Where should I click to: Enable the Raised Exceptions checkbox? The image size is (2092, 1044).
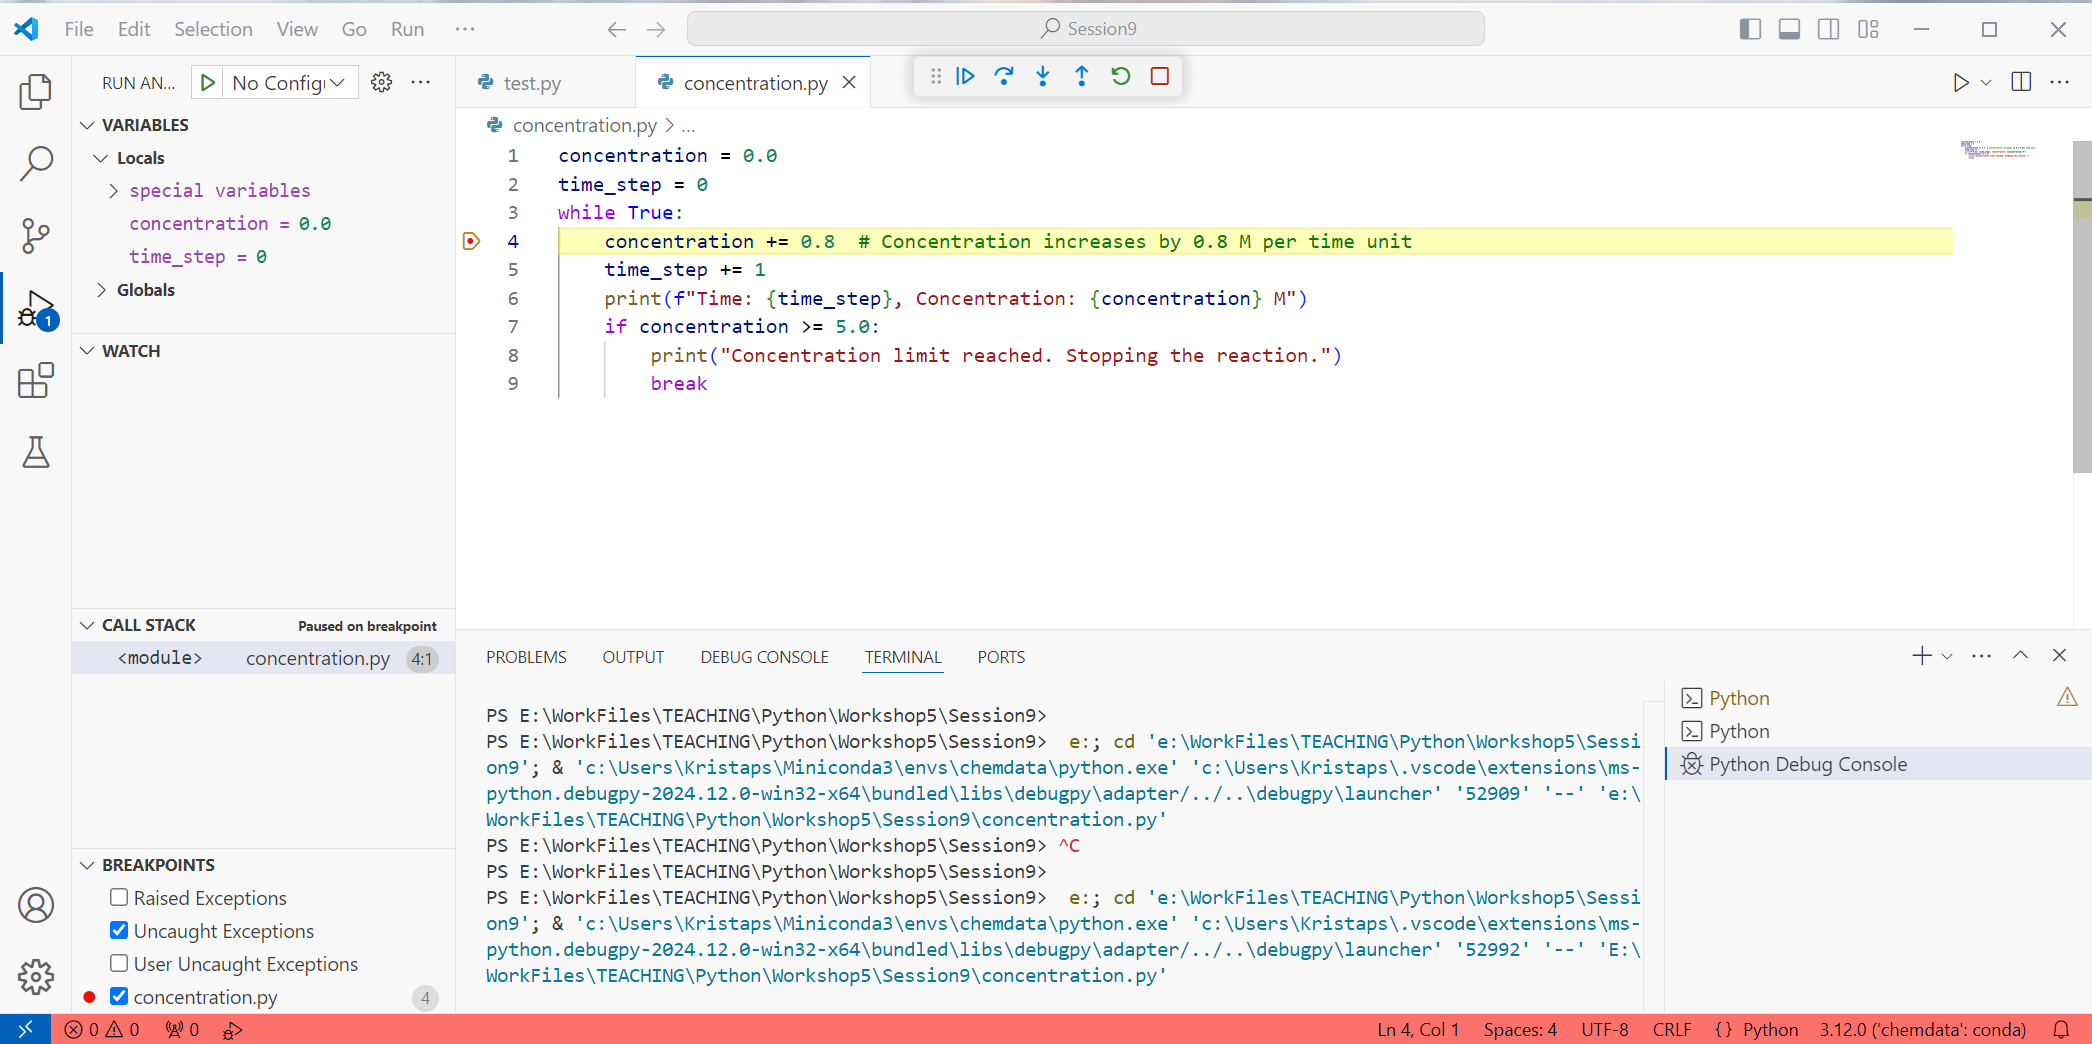click(119, 897)
